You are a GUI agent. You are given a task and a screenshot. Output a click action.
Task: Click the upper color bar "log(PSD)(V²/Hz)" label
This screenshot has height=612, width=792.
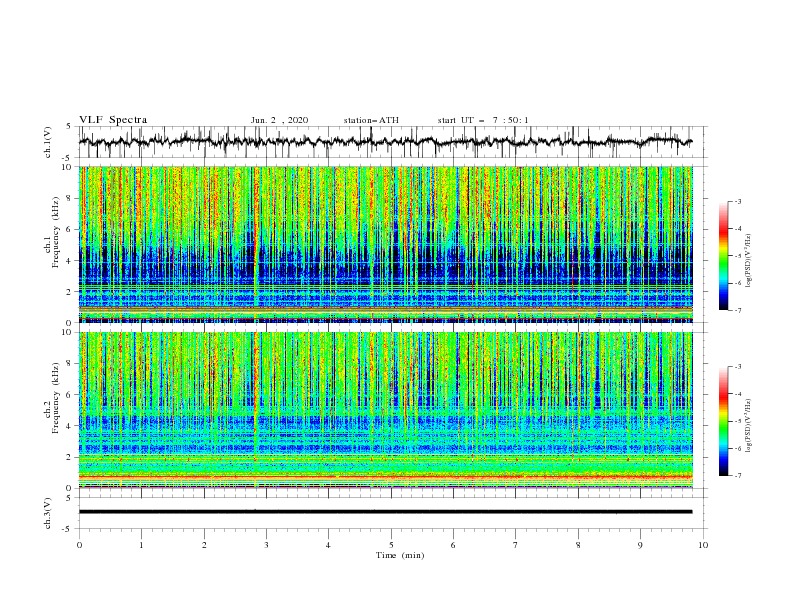coord(749,261)
